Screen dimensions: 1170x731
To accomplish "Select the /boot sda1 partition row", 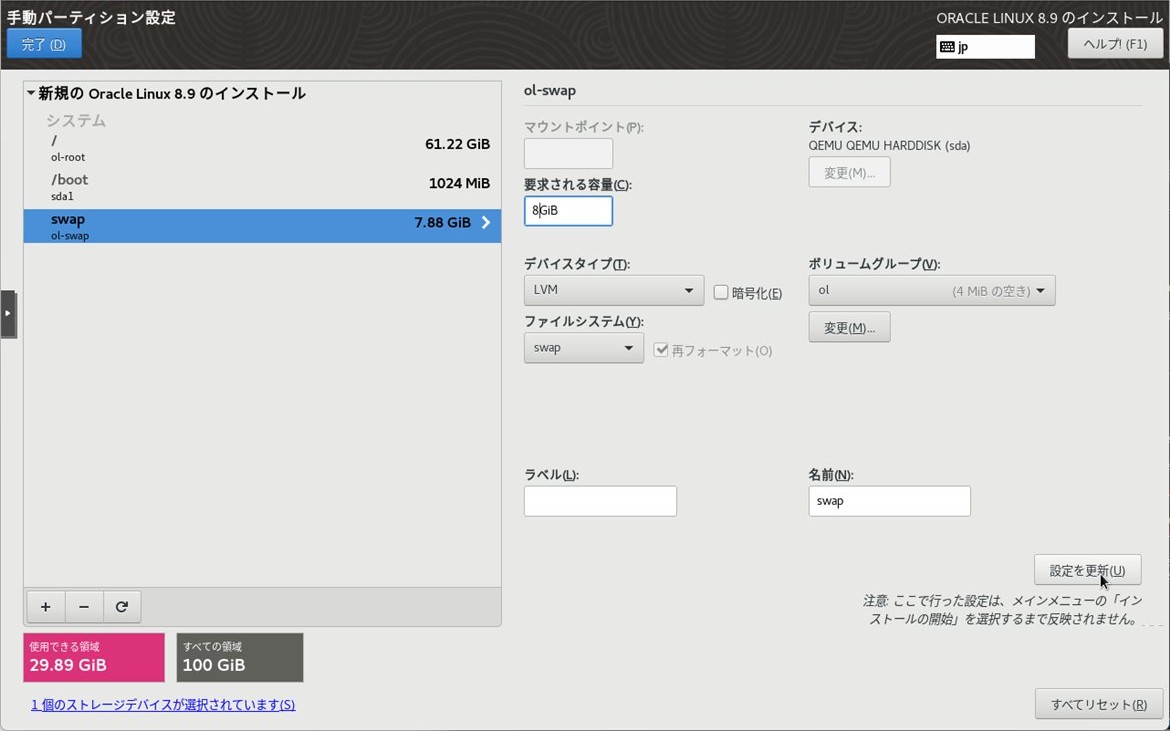I will (x=262, y=187).
